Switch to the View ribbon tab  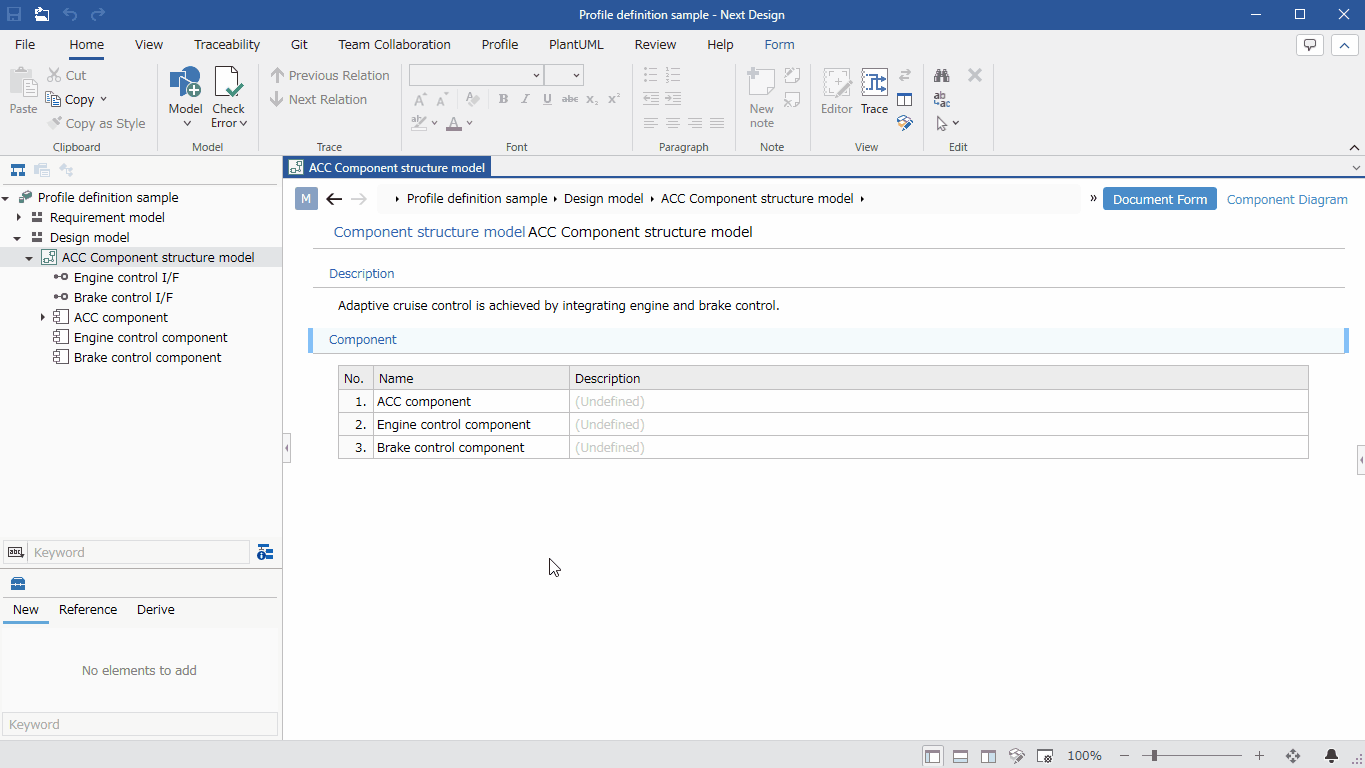149,44
